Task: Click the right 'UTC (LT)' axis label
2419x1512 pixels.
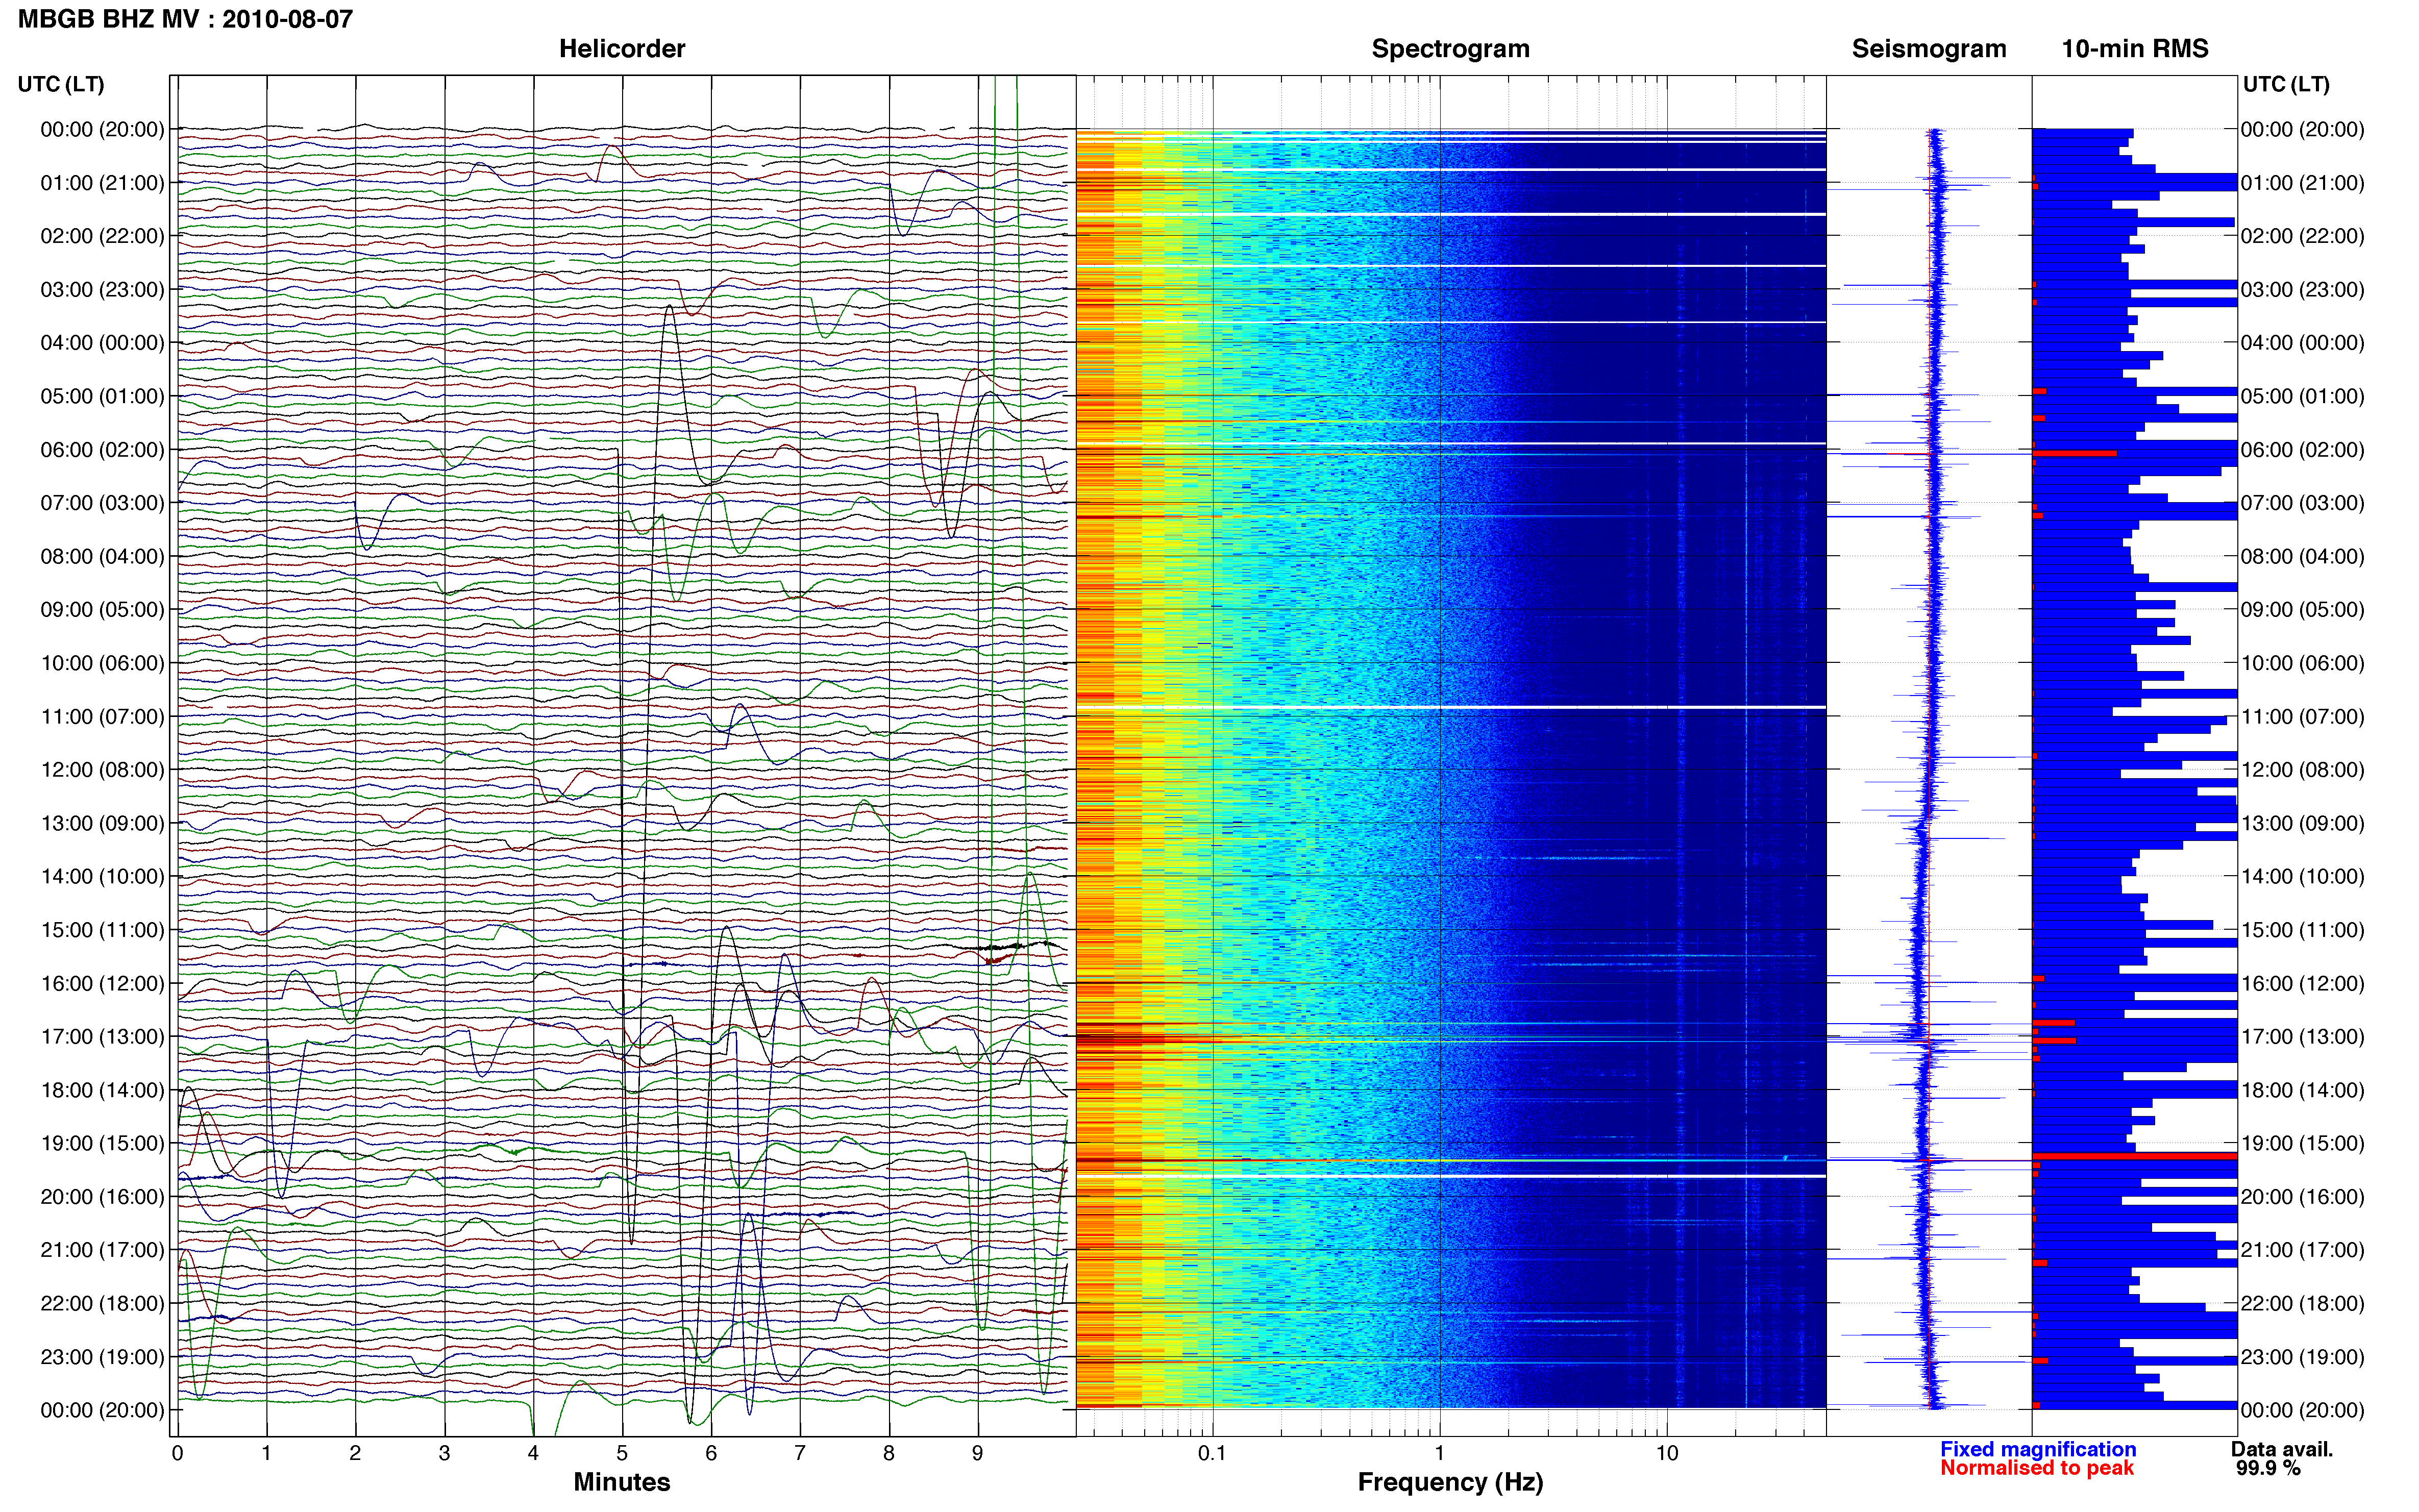Action: tap(2286, 84)
